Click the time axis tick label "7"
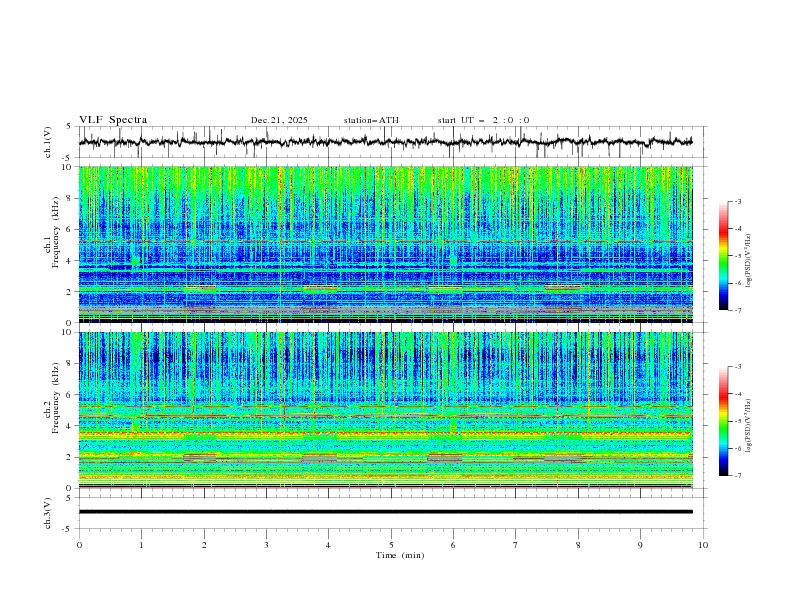Image resolution: width=792 pixels, height=612 pixels. tap(516, 545)
